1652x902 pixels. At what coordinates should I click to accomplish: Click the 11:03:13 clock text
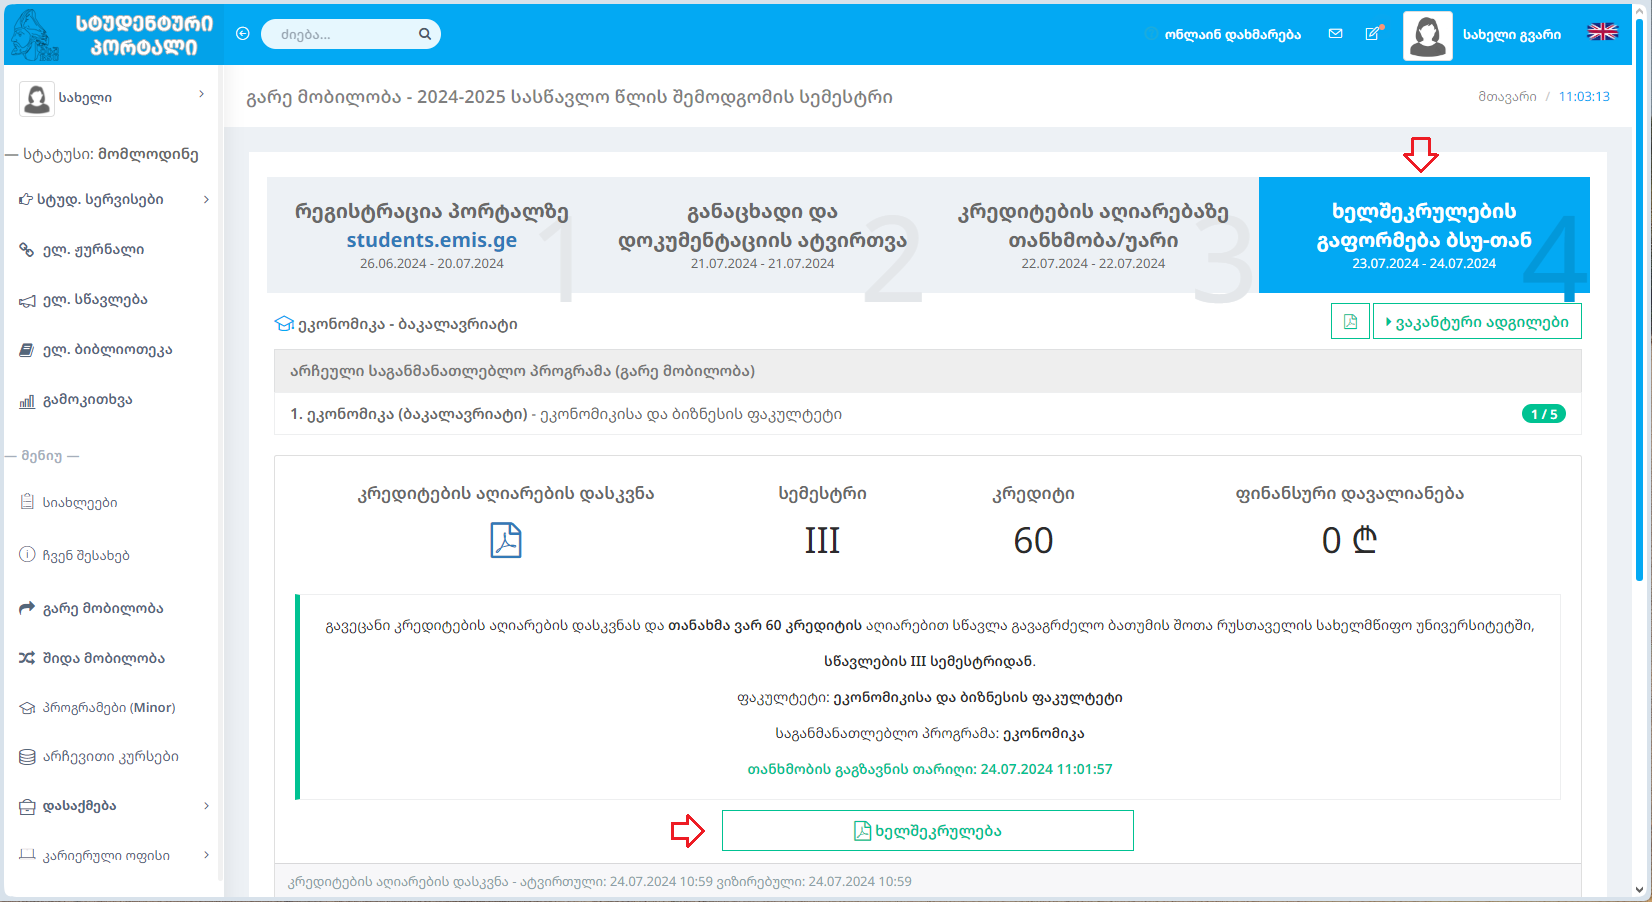tap(1584, 97)
